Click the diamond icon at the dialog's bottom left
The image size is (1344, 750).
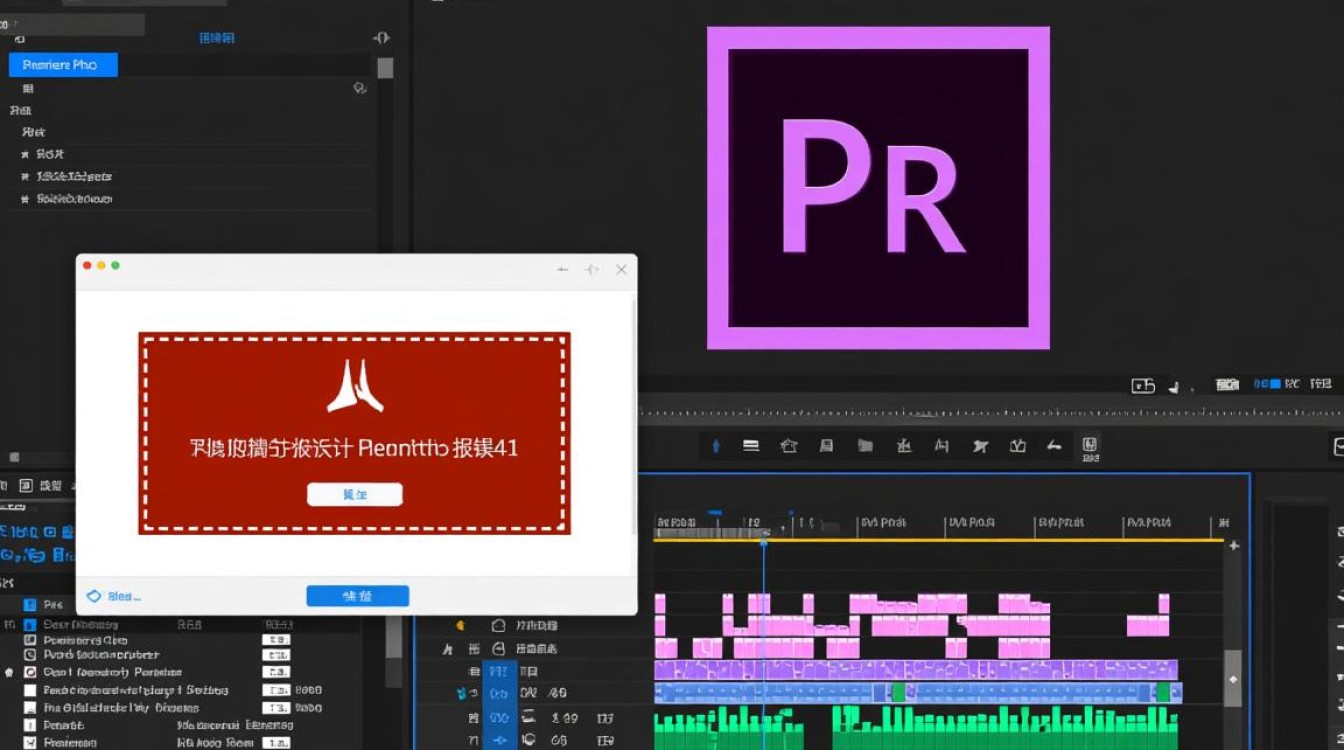tap(94, 595)
